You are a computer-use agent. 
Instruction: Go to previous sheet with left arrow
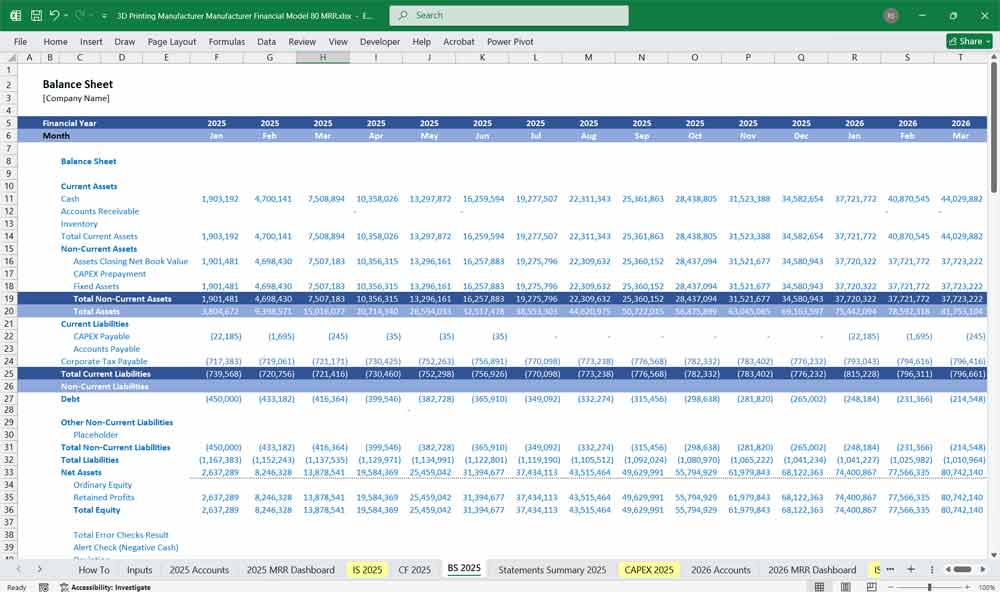18,569
